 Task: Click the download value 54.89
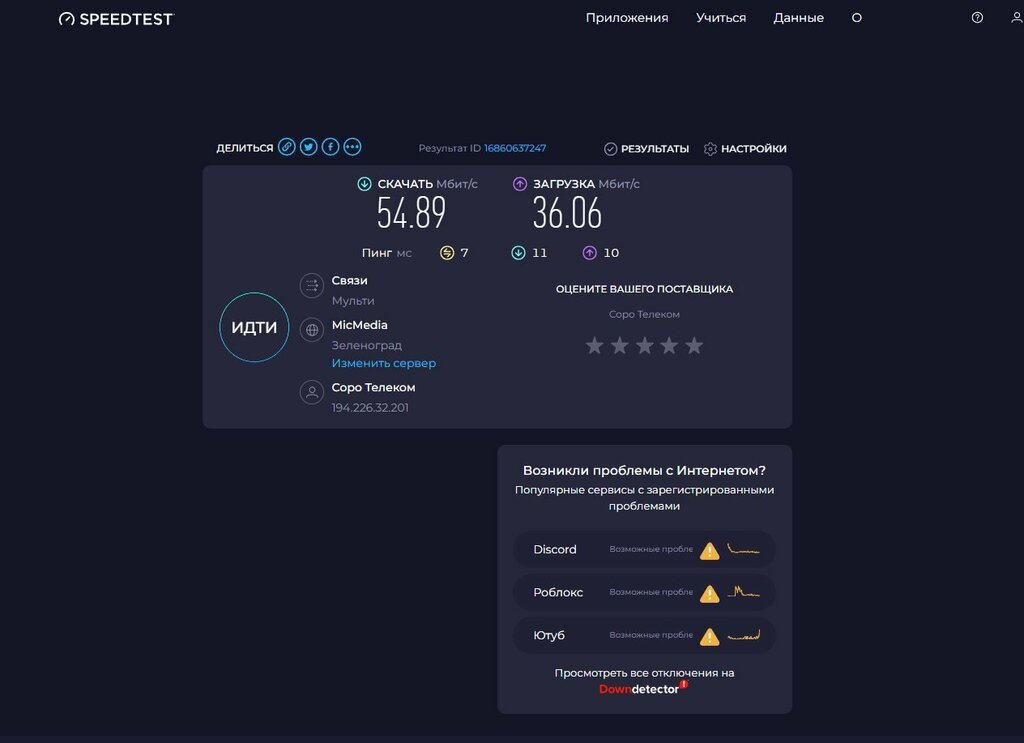point(411,213)
